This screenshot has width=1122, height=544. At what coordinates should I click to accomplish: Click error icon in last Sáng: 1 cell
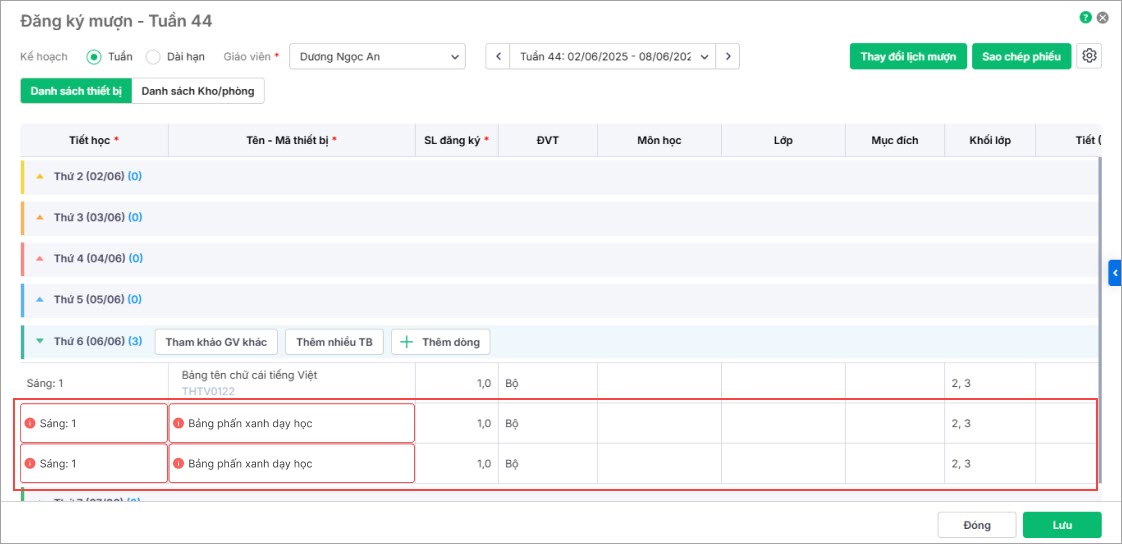click(x=30, y=464)
